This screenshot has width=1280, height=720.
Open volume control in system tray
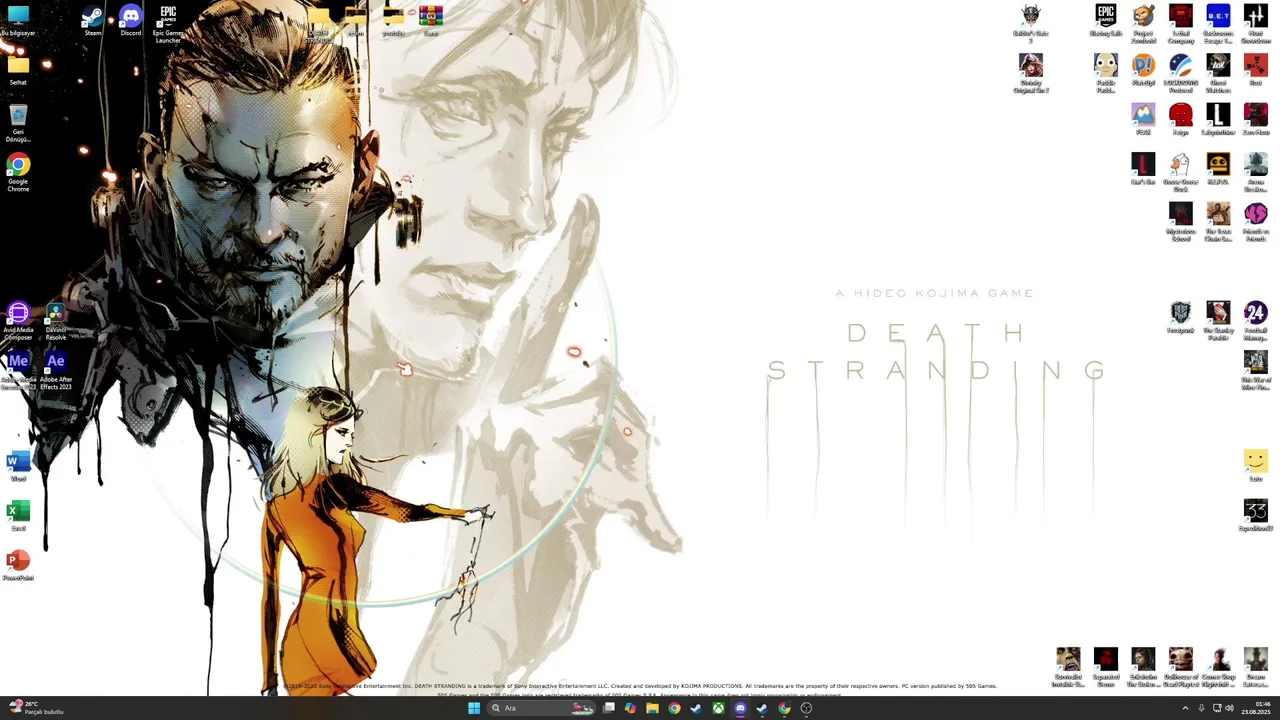point(1229,708)
